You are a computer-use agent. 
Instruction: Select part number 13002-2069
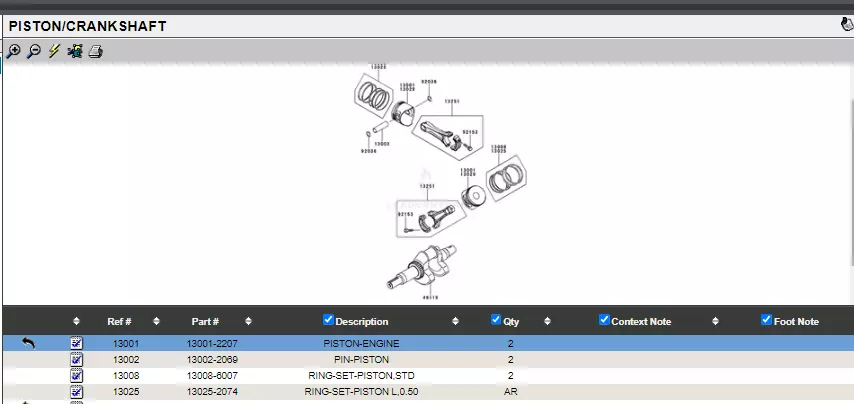click(212, 360)
